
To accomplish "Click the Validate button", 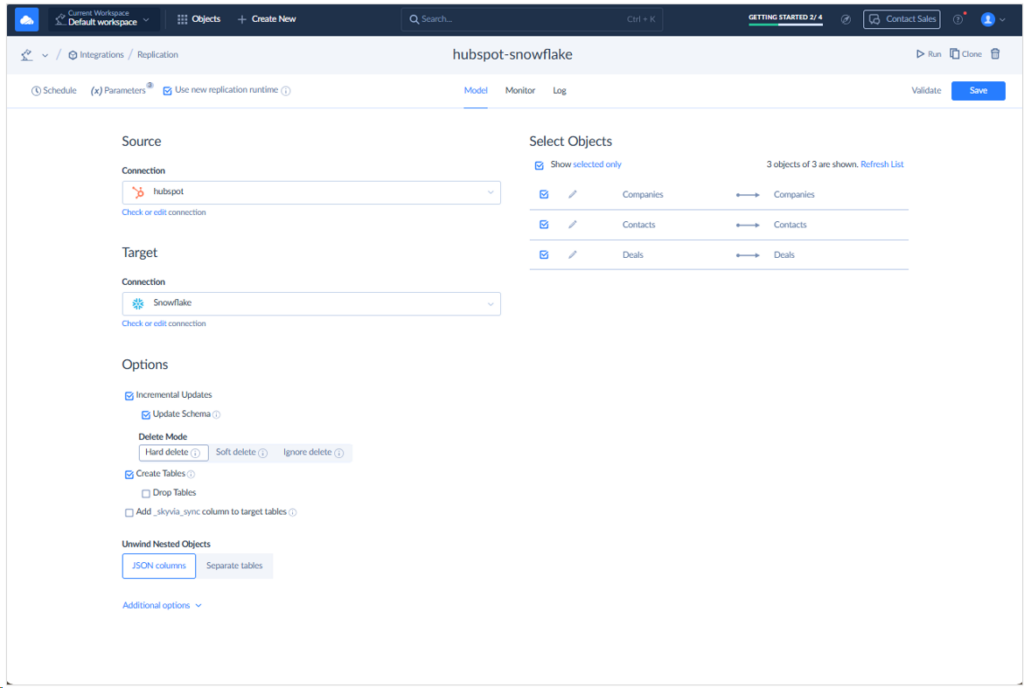I will [926, 91].
